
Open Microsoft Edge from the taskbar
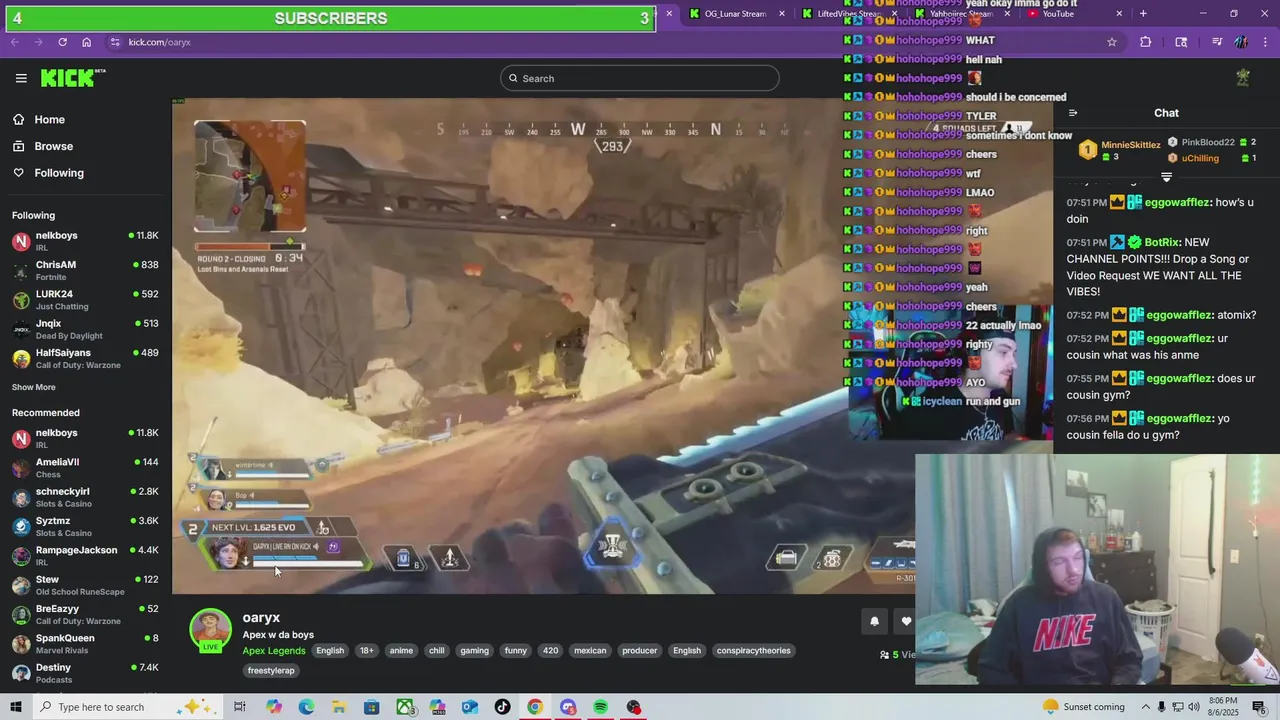point(306,707)
